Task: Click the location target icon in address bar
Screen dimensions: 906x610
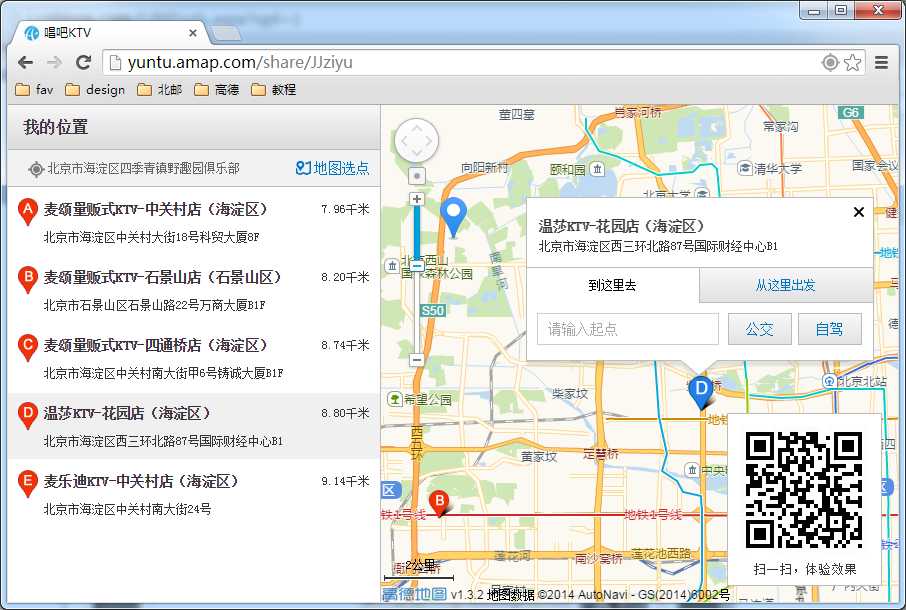Action: (x=830, y=62)
